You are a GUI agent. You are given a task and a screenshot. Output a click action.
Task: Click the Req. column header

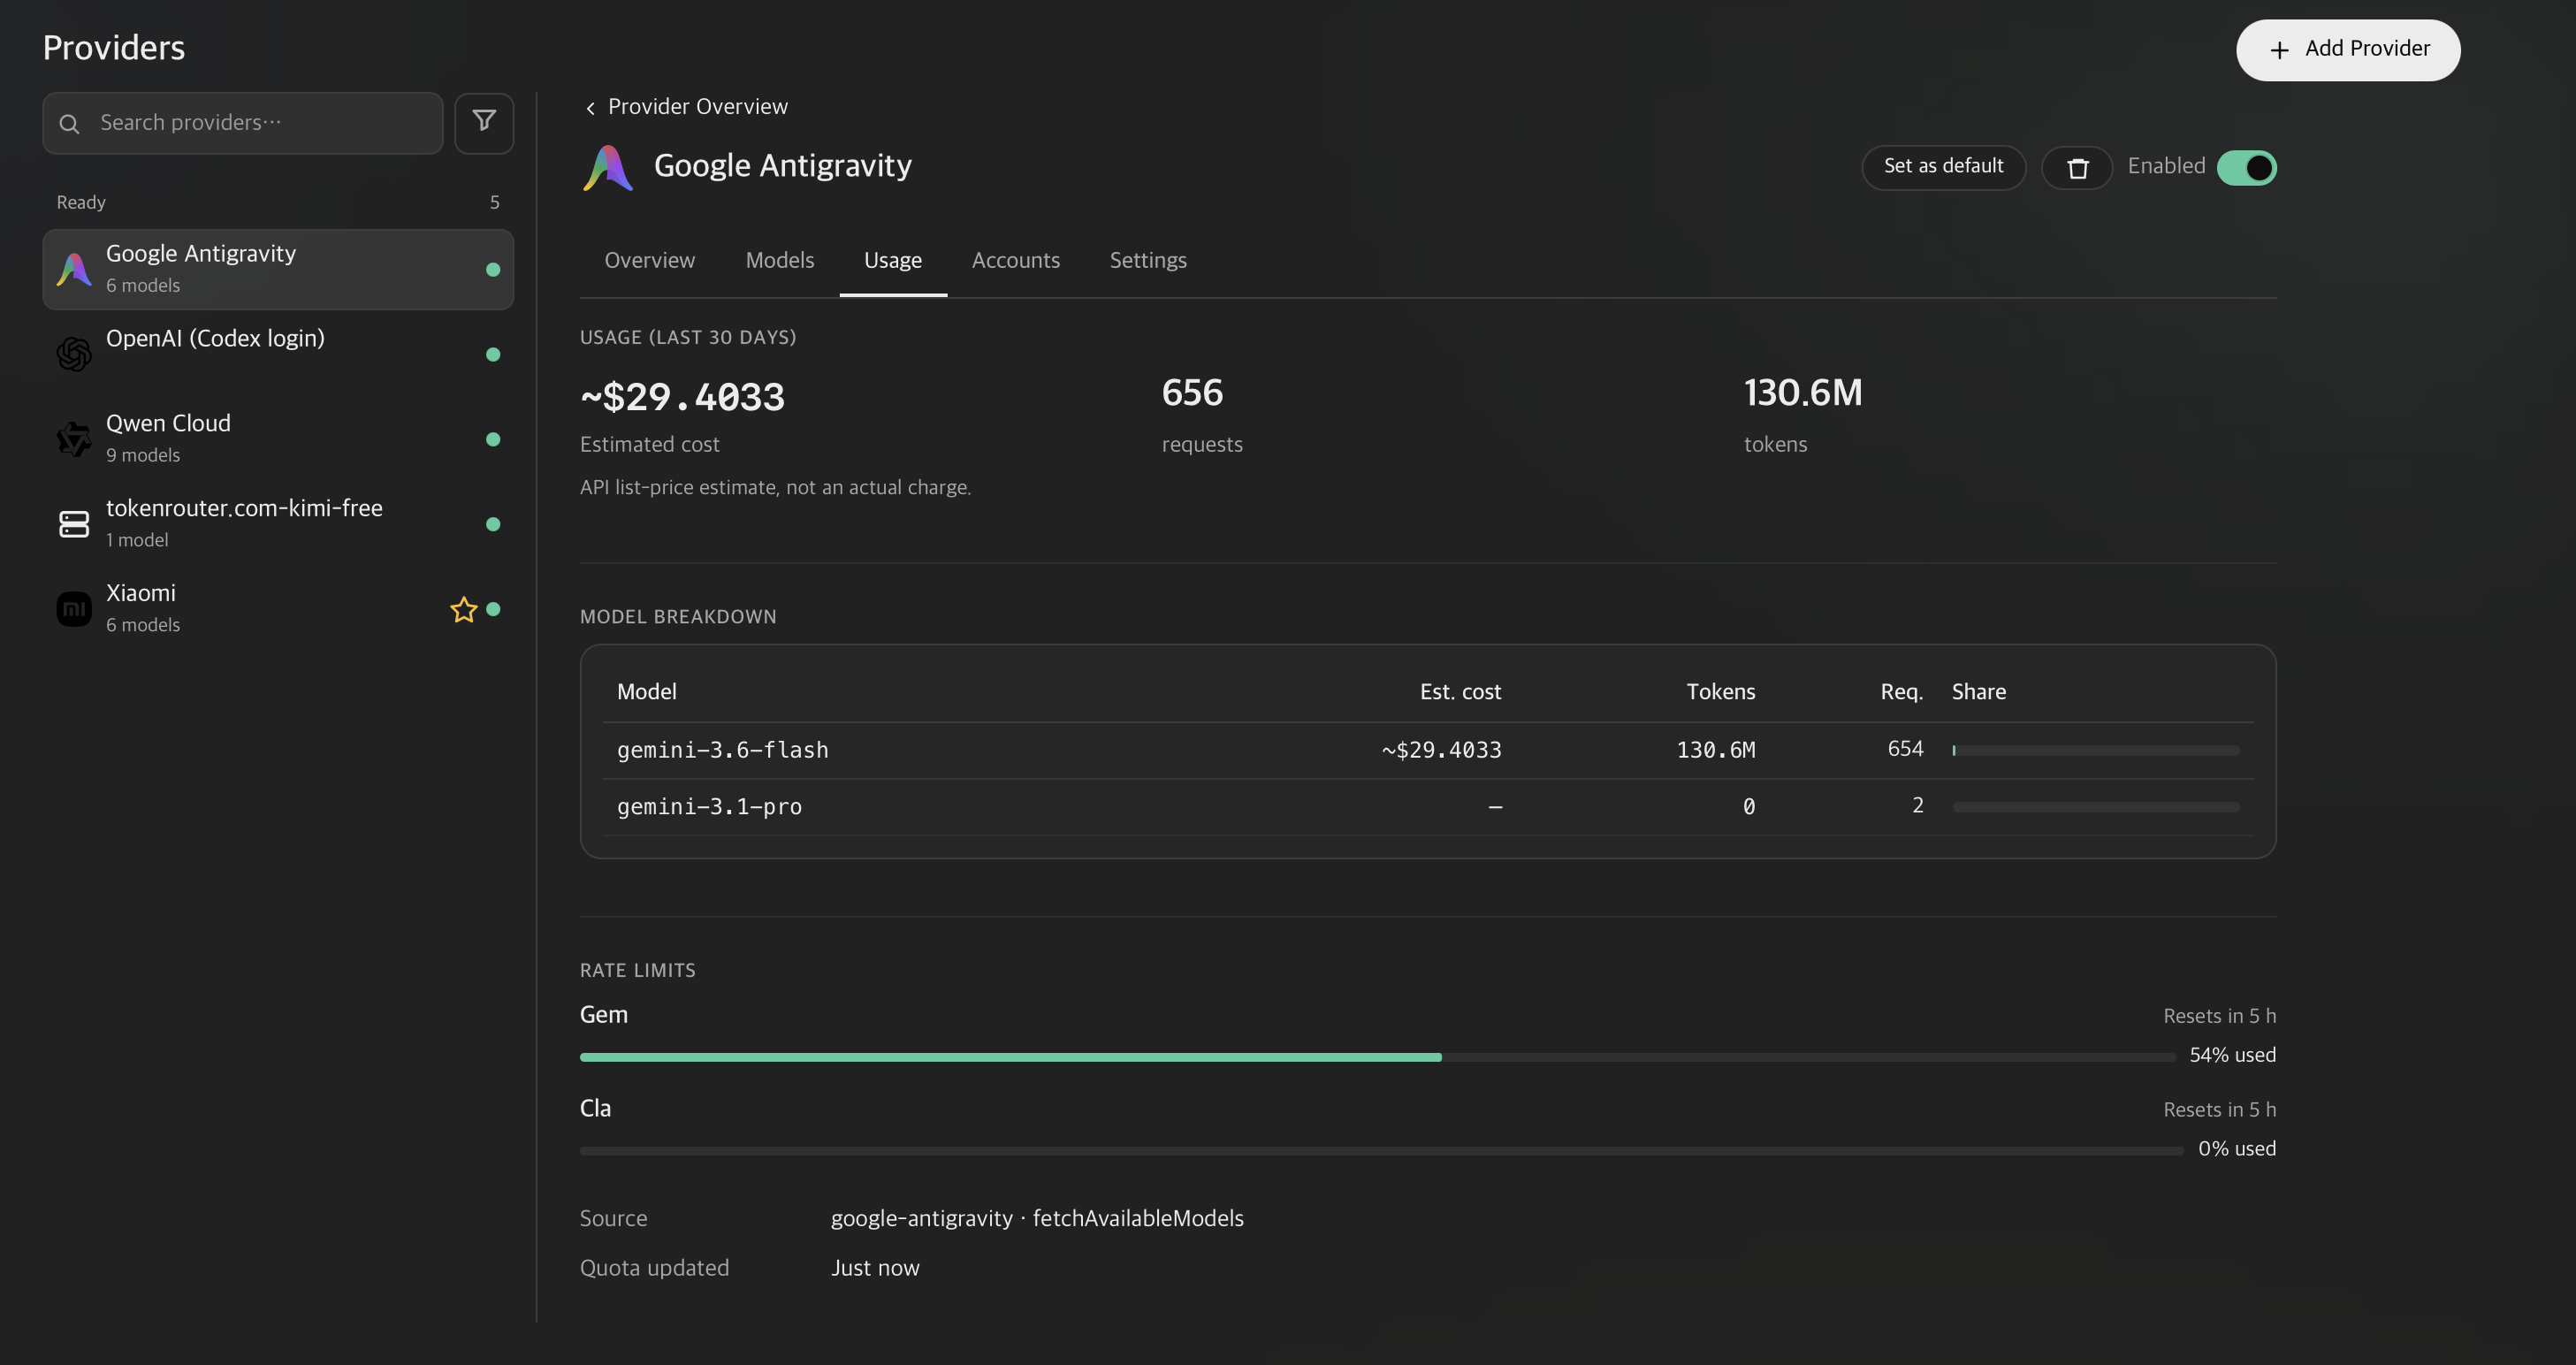point(1901,692)
